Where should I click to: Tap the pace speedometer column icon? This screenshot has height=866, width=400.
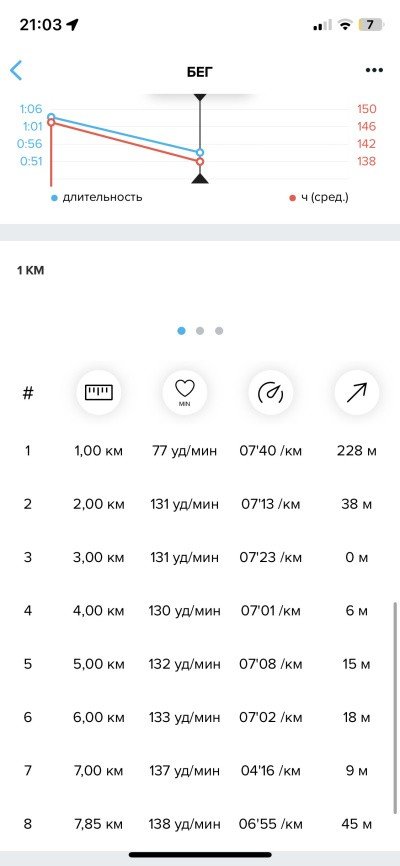pyautogui.click(x=271, y=393)
